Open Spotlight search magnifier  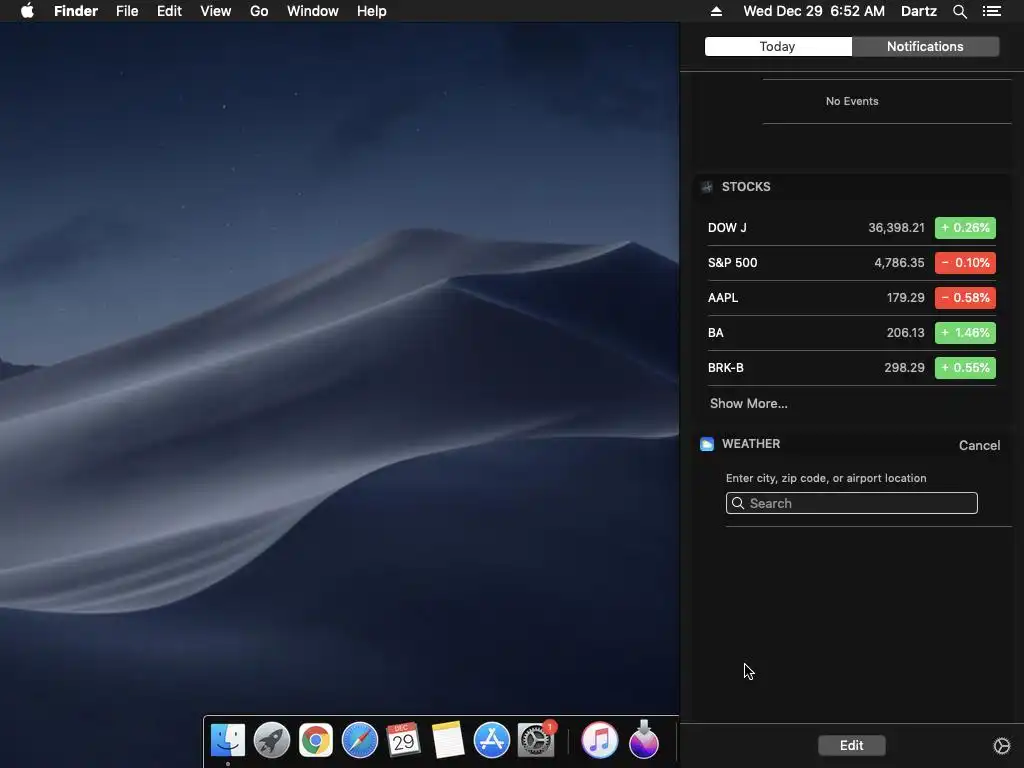pyautogui.click(x=959, y=11)
